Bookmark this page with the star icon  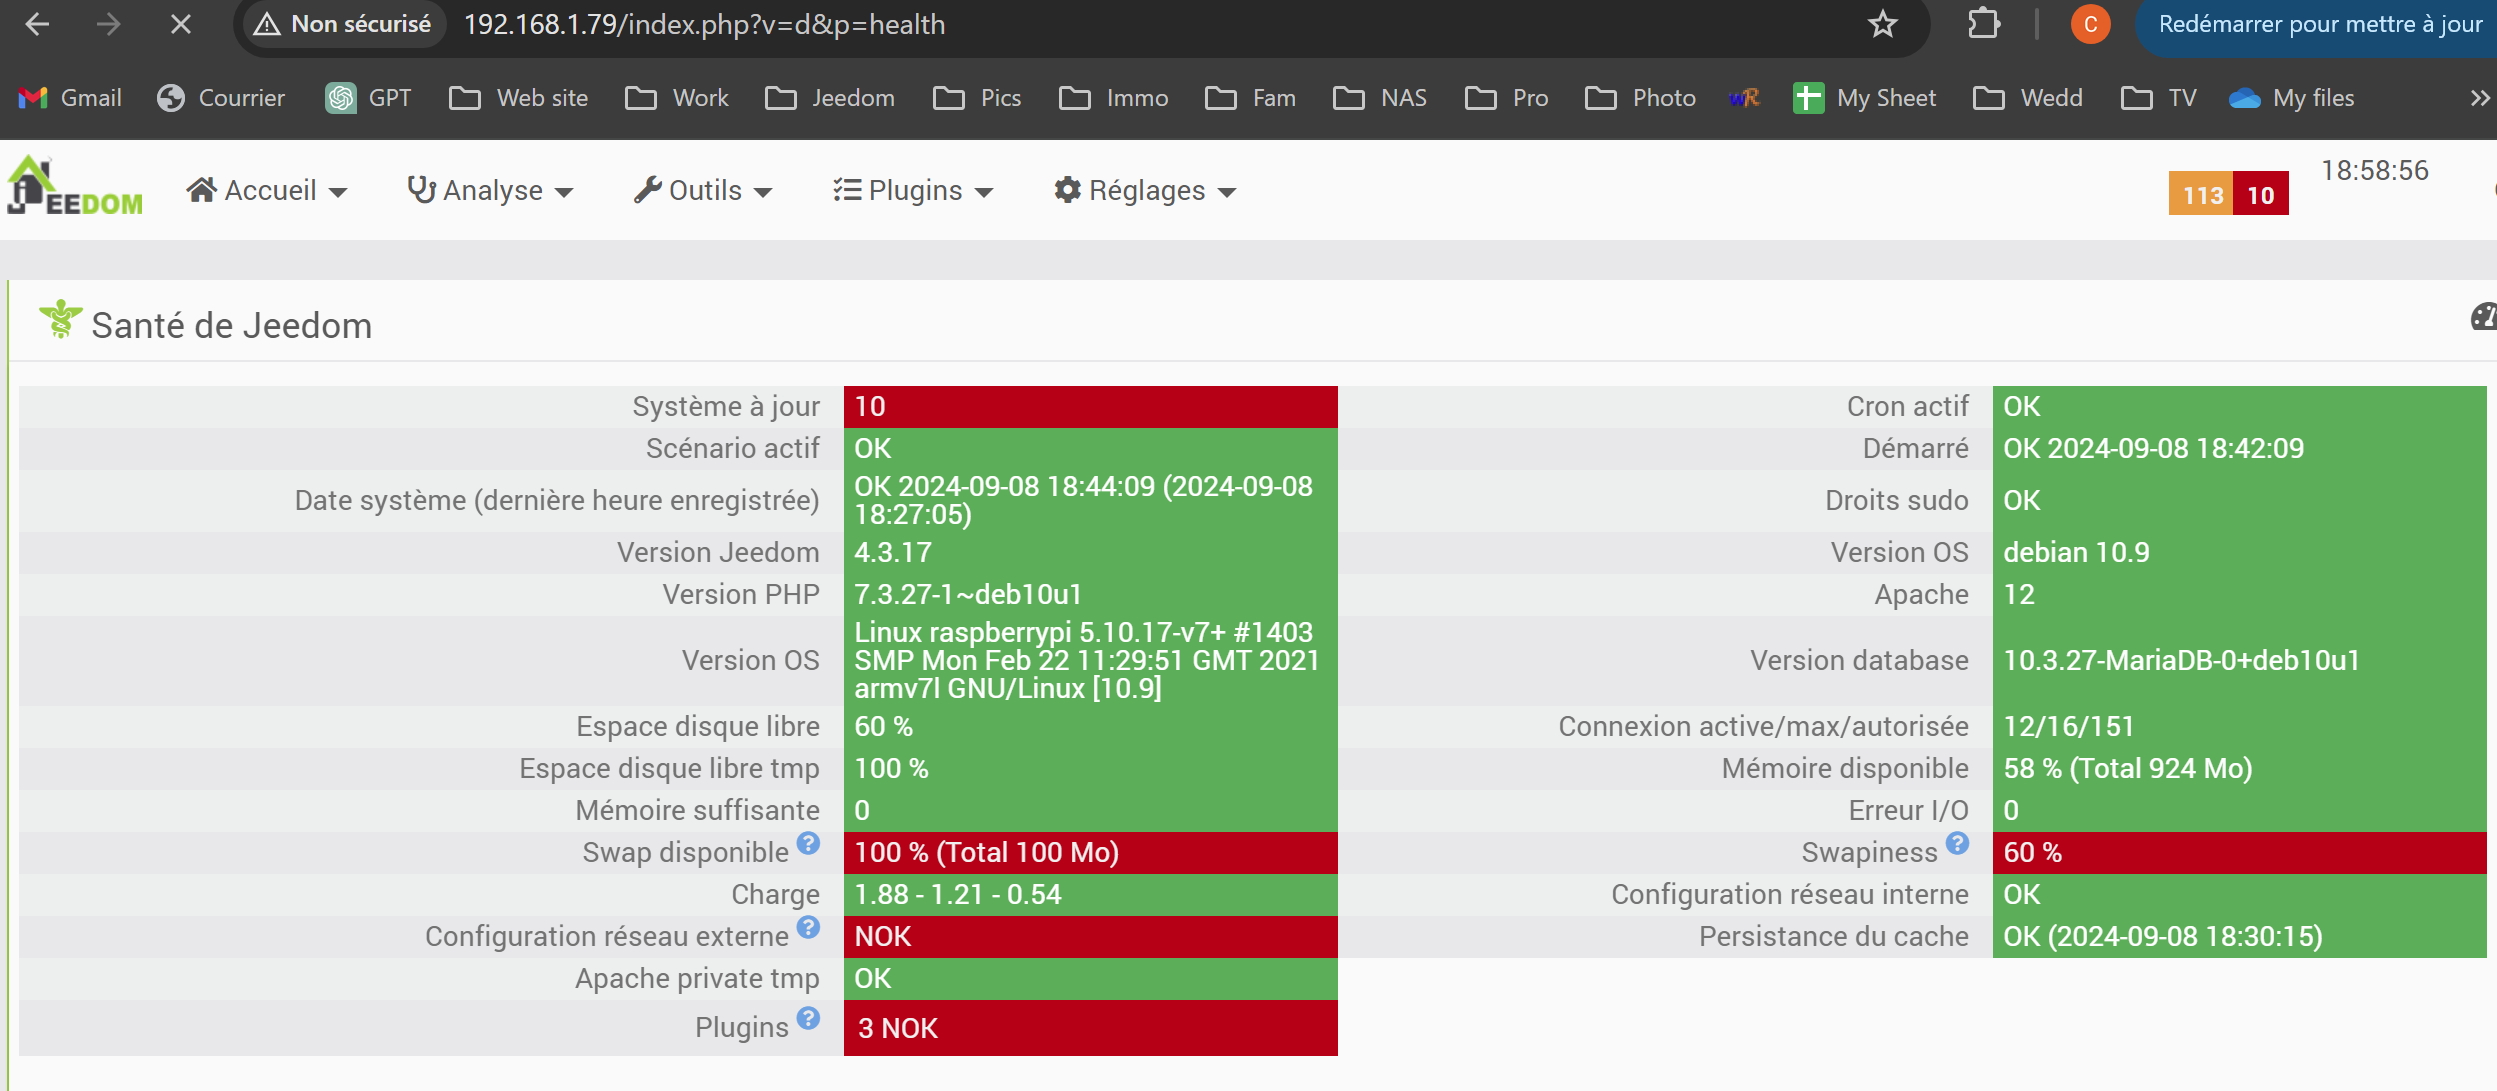[x=1882, y=24]
